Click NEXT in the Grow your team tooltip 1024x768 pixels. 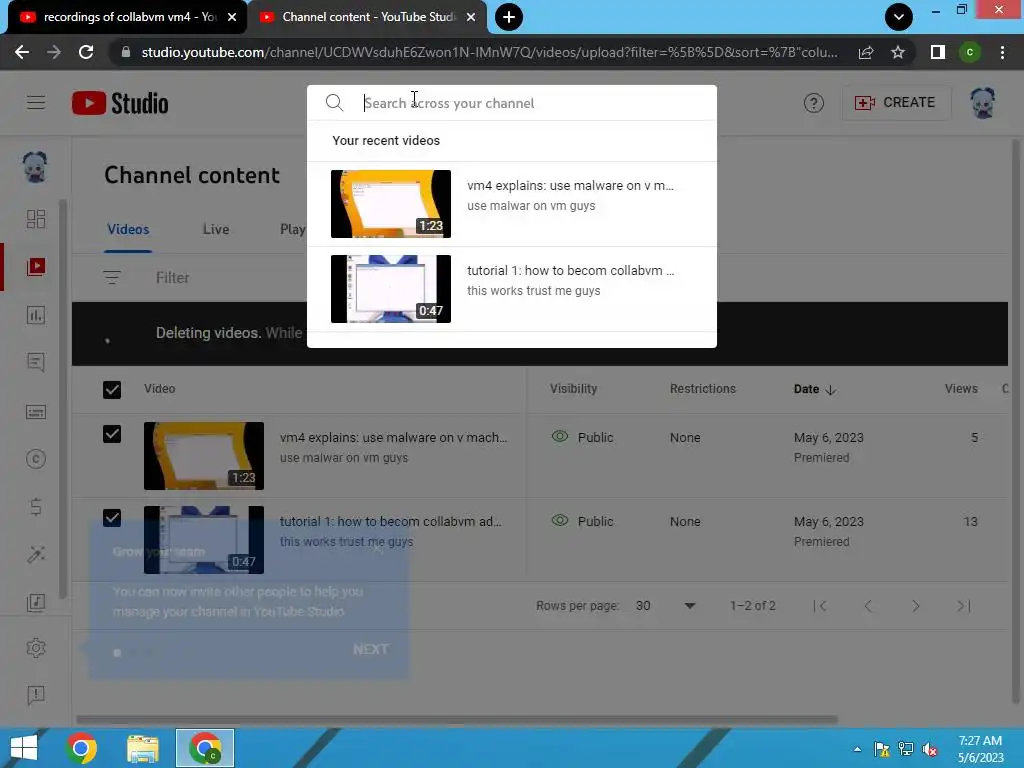point(370,649)
